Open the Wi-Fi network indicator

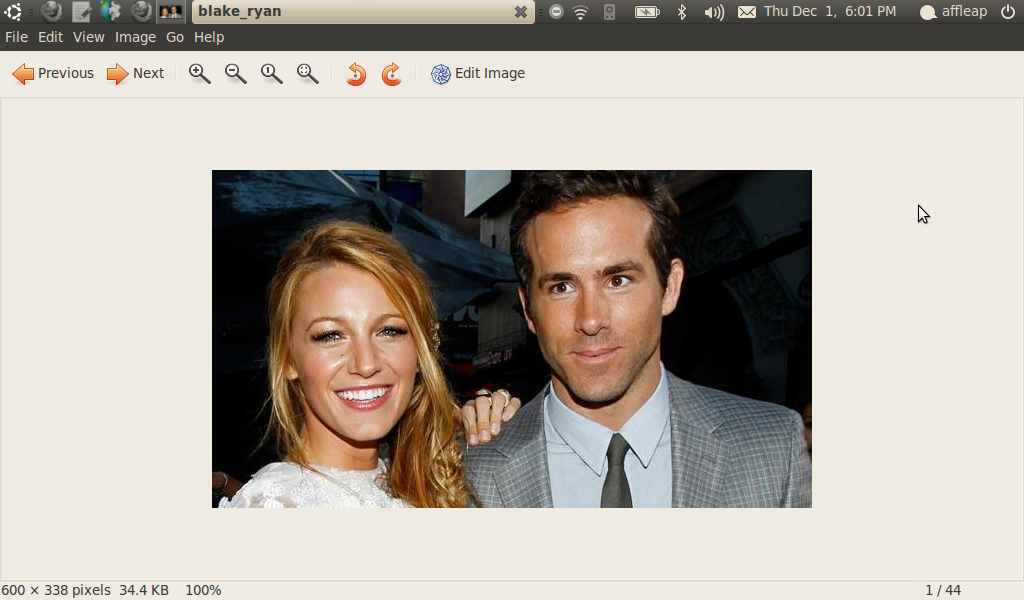(581, 11)
